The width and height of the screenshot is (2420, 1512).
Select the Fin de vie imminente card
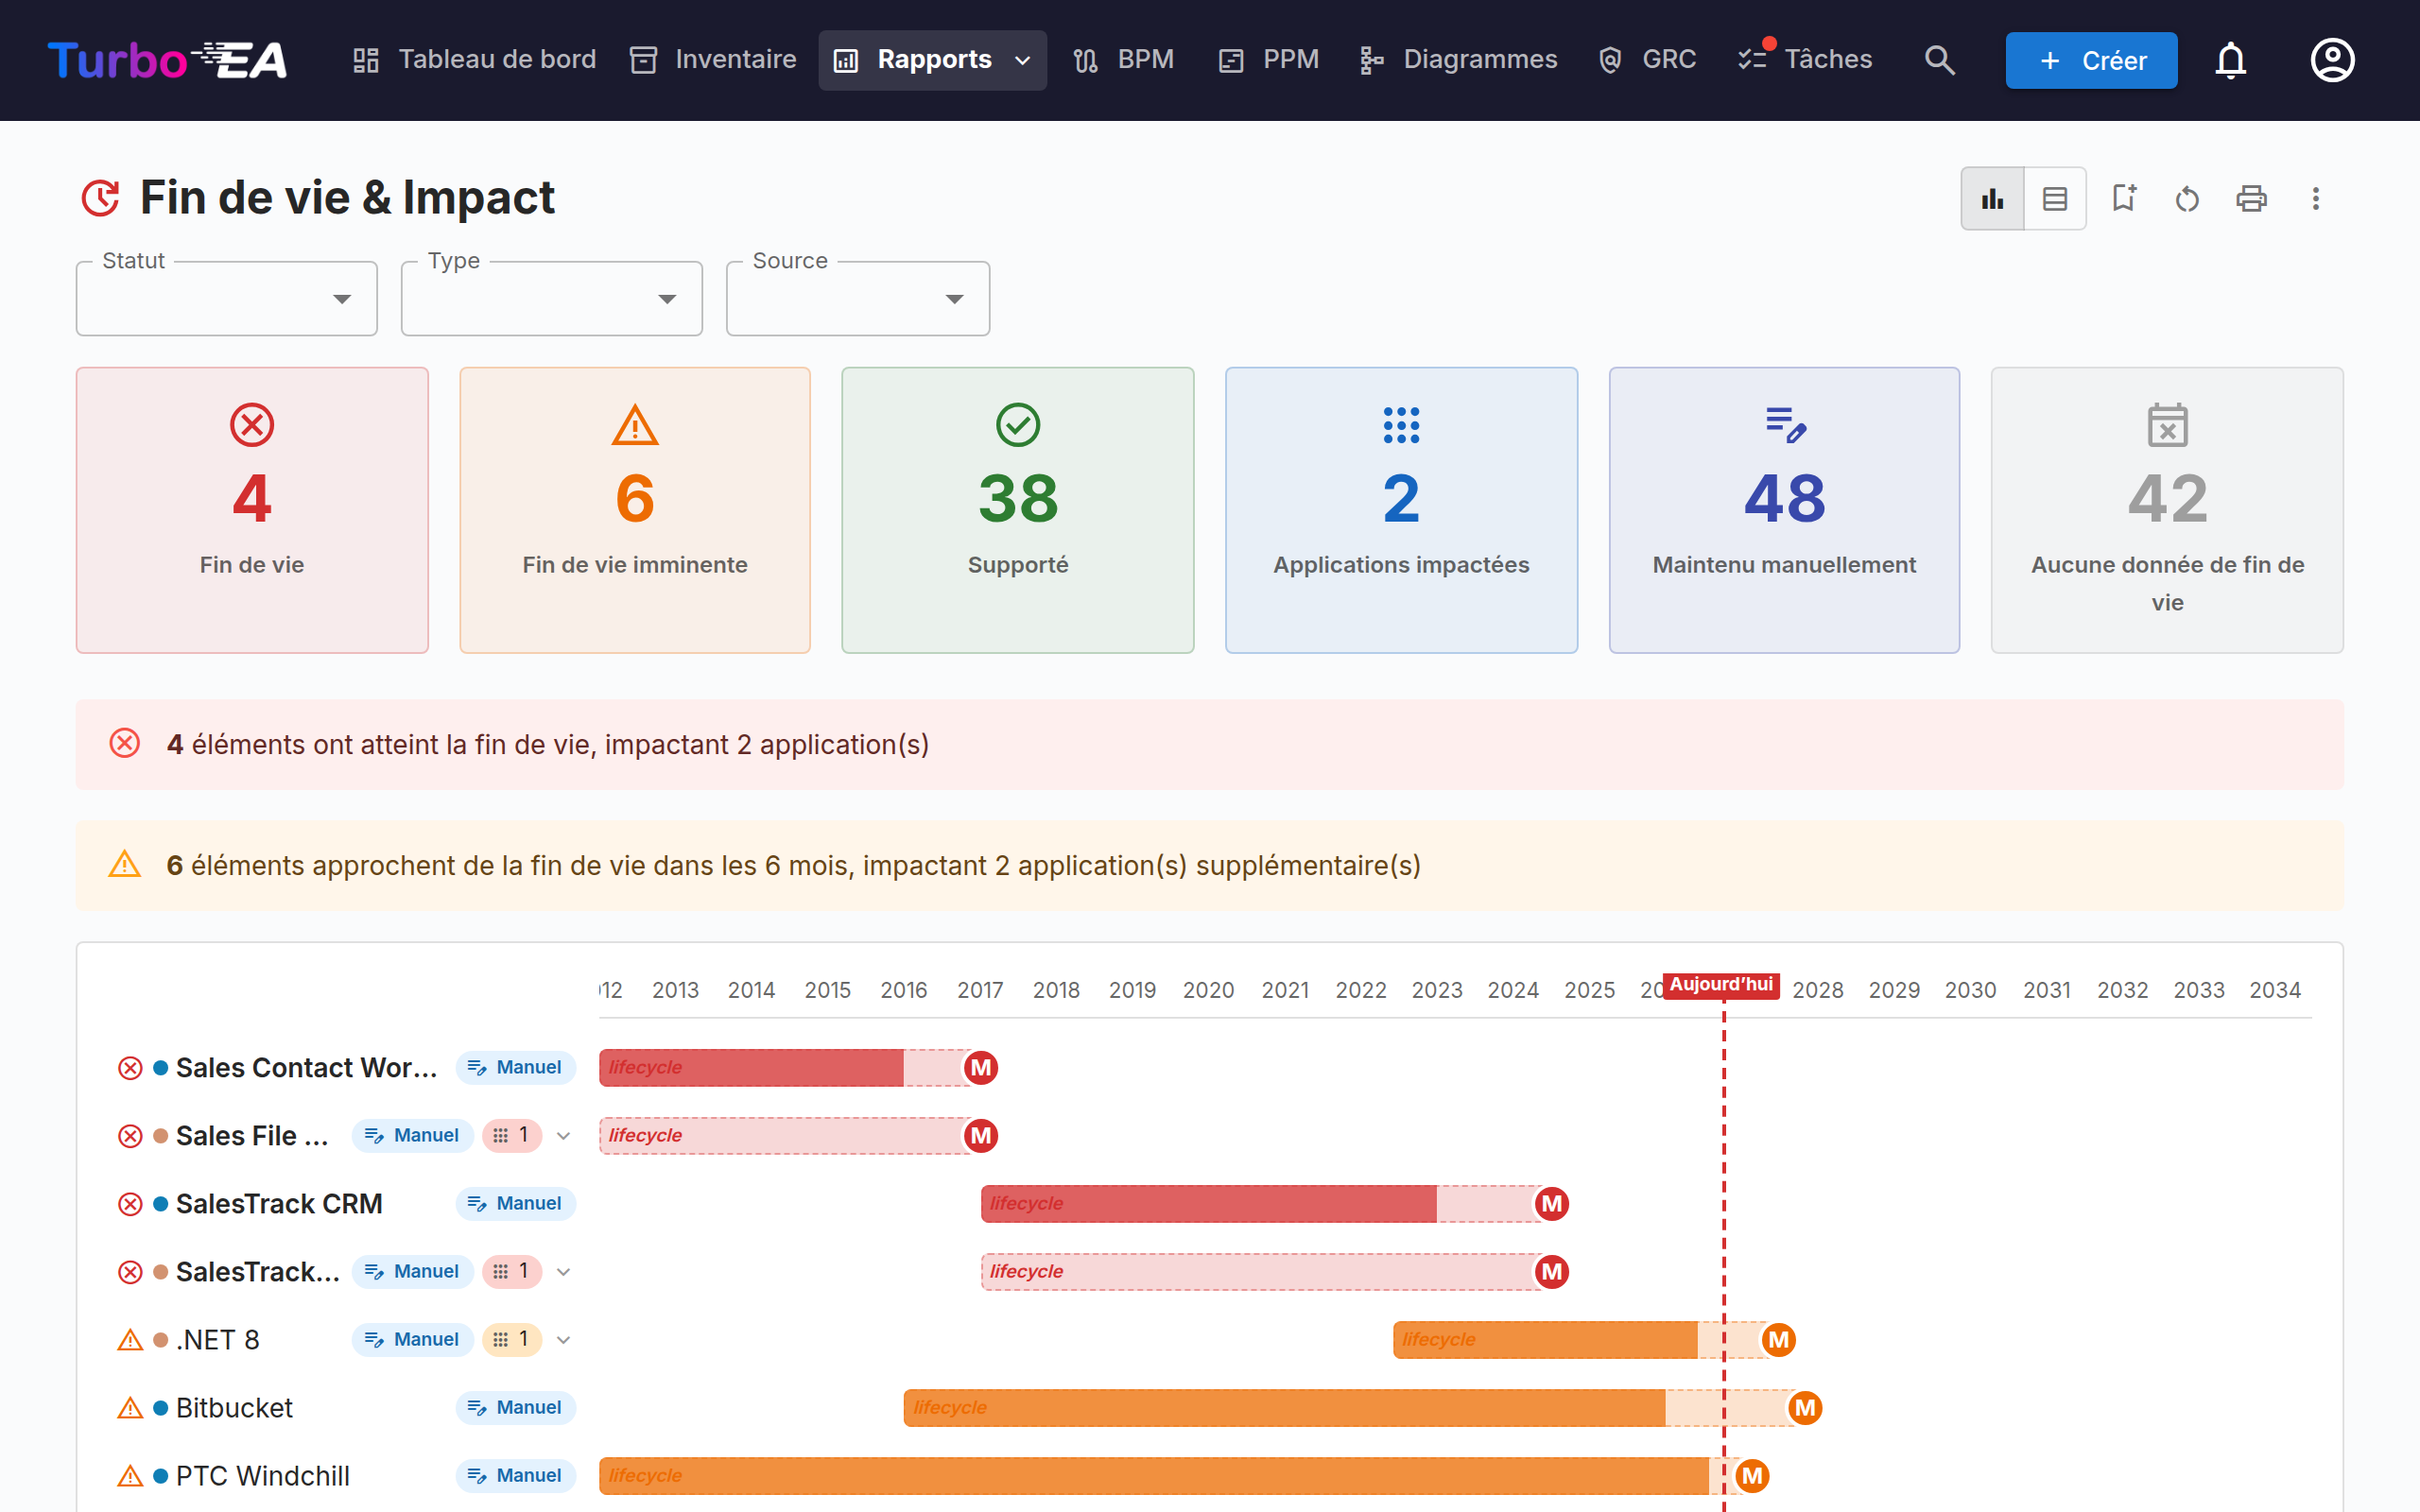point(635,510)
